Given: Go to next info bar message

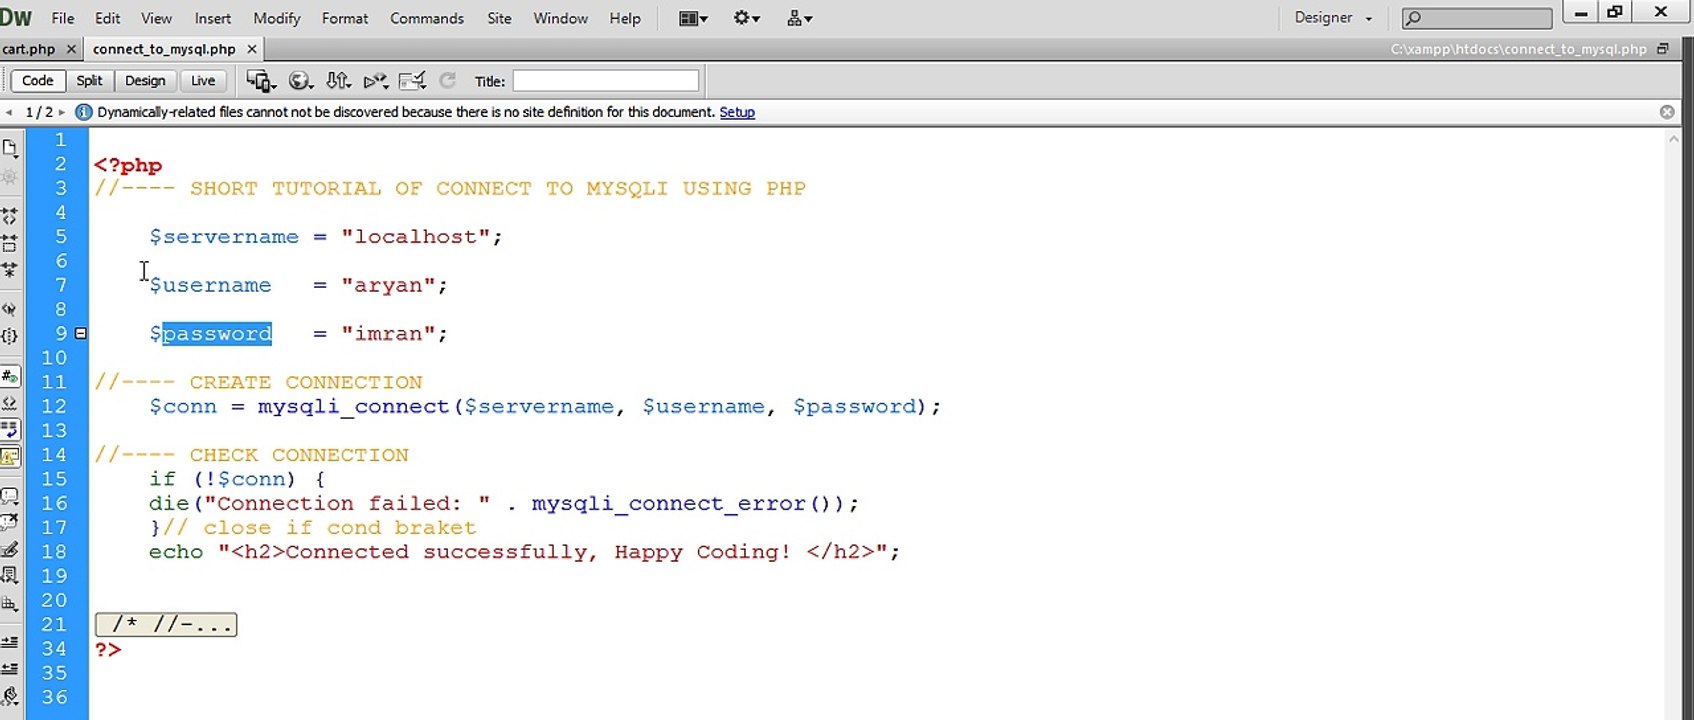Looking at the screenshot, I should pyautogui.click(x=61, y=112).
